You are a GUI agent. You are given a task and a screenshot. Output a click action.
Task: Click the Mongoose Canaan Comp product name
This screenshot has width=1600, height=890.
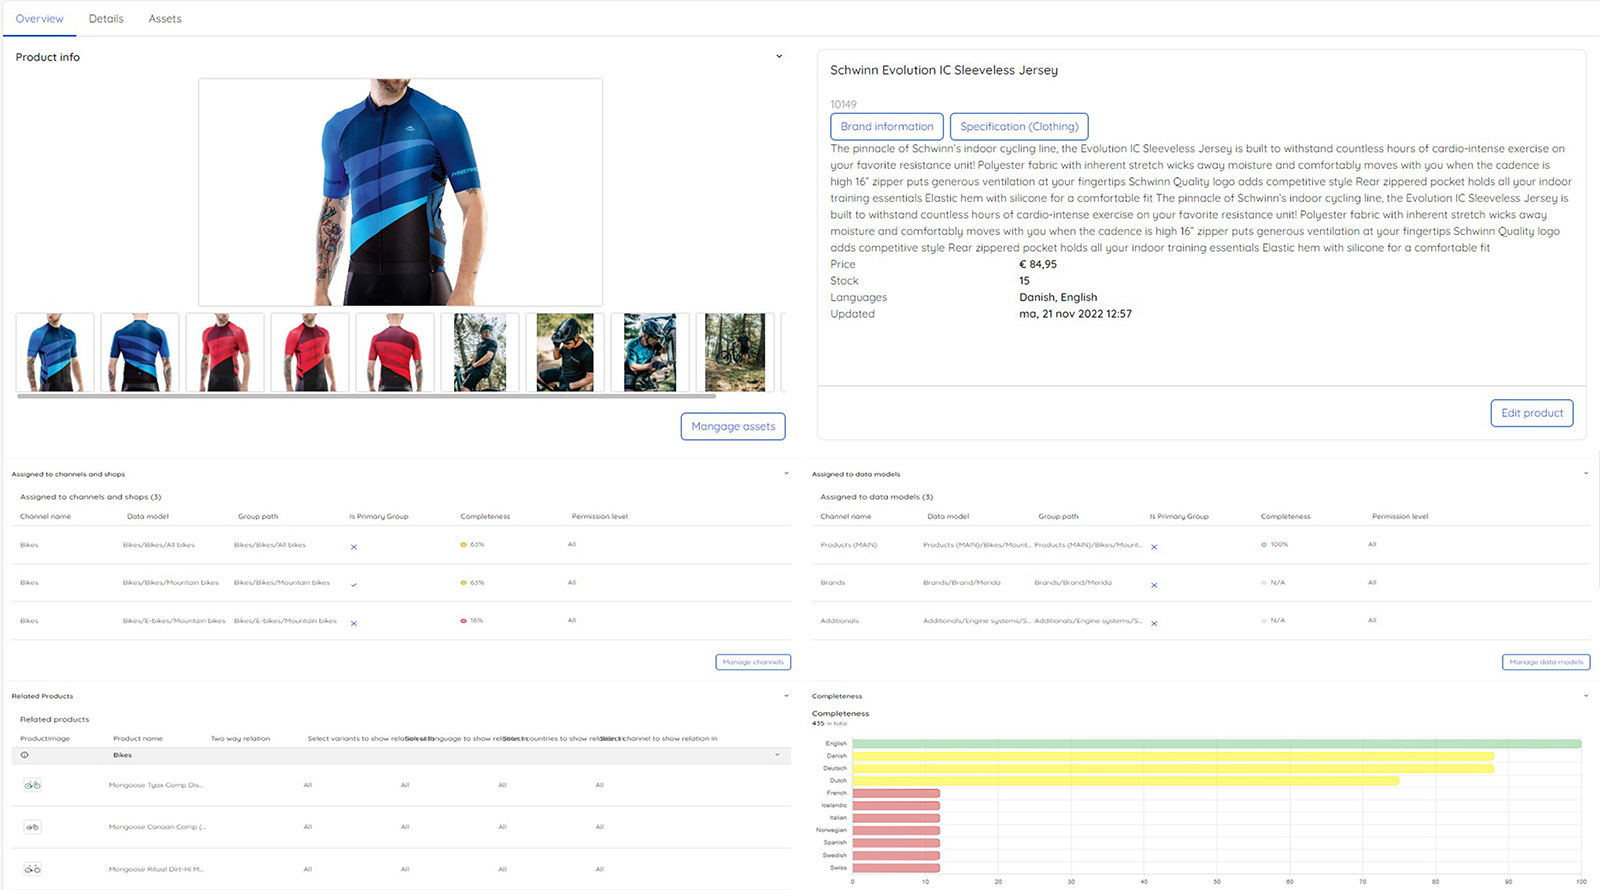click(x=158, y=827)
